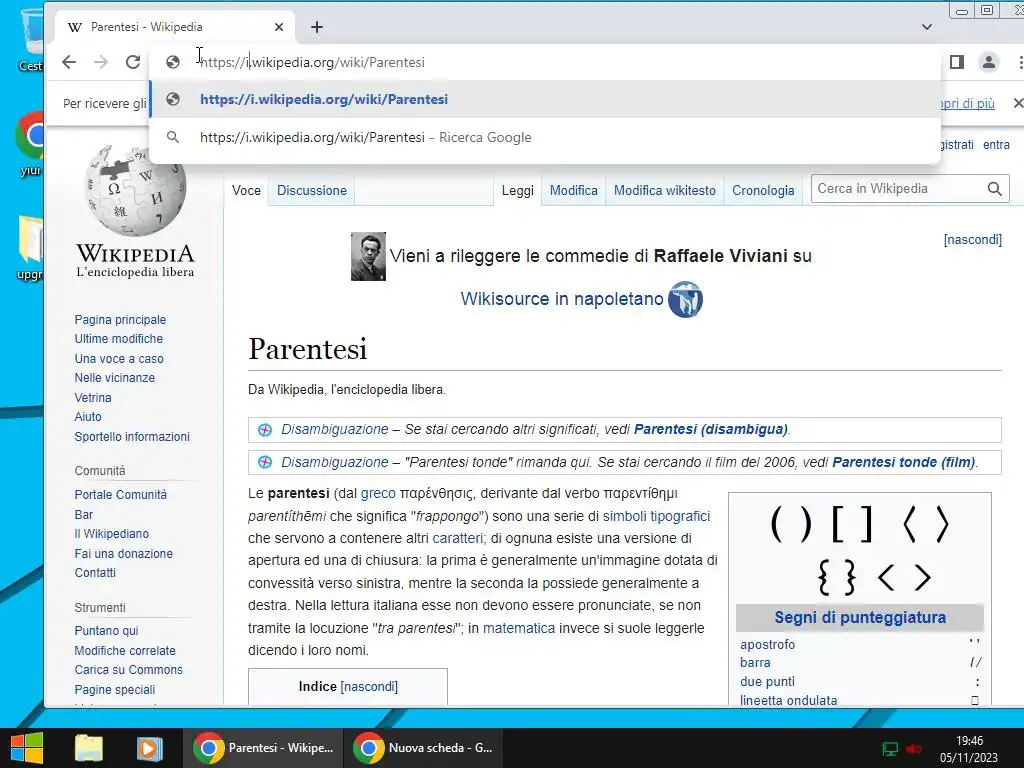Dismiss the notification info bar
This screenshot has height=768, width=1024.
(x=1017, y=103)
